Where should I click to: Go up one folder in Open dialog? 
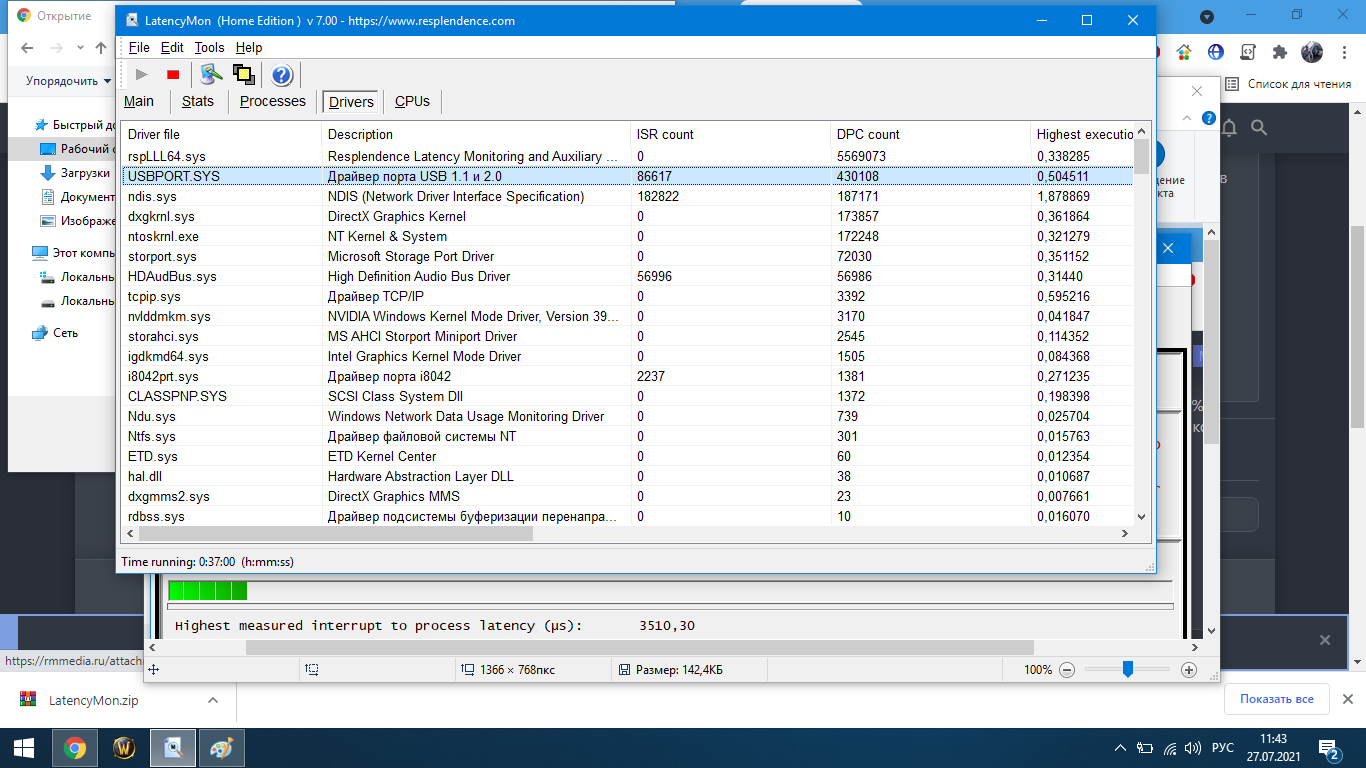pyautogui.click(x=101, y=48)
